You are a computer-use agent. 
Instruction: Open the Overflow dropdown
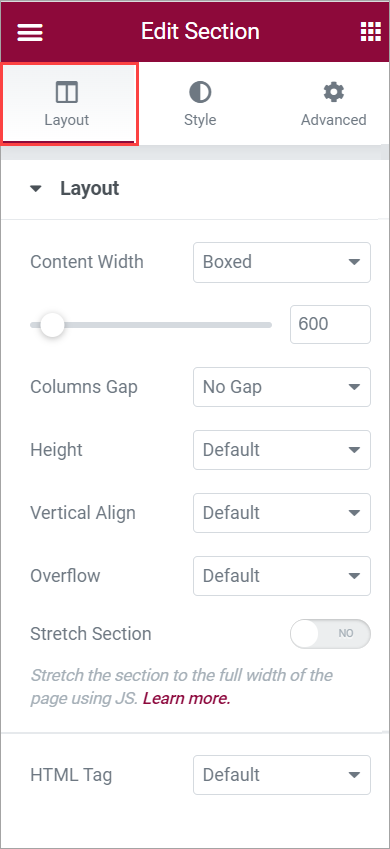282,576
